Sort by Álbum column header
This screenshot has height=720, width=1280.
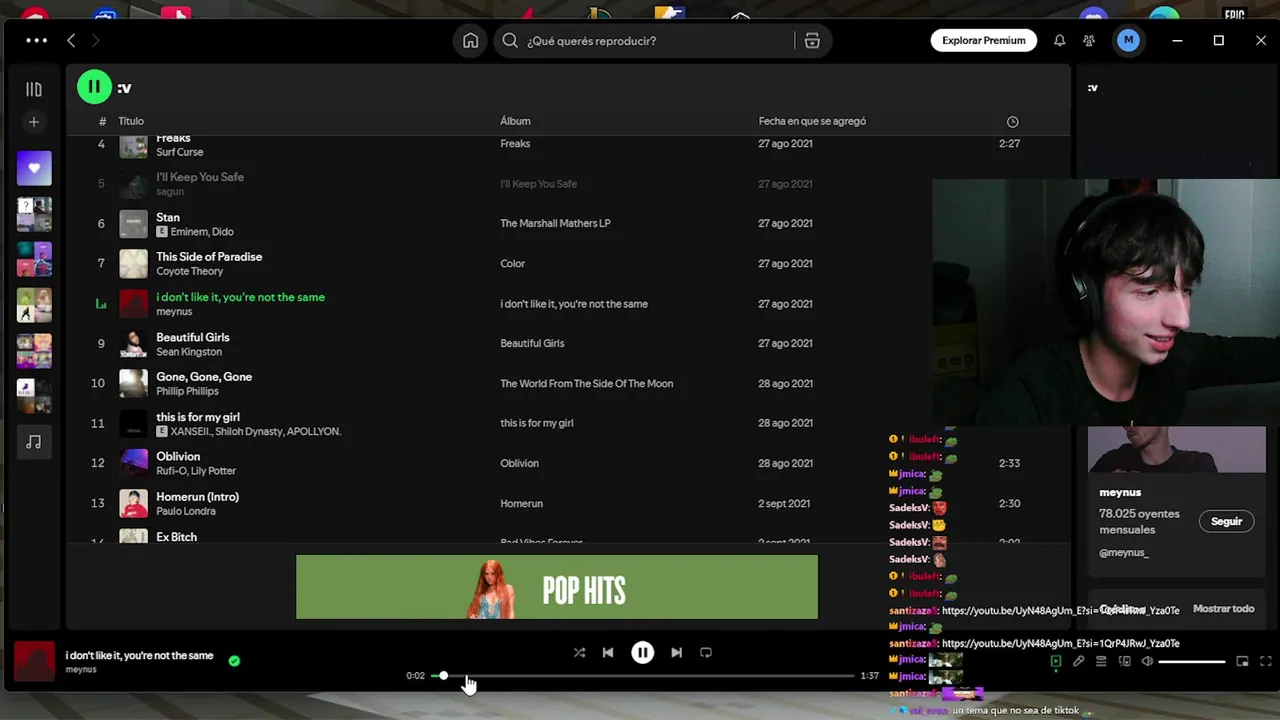click(x=515, y=121)
